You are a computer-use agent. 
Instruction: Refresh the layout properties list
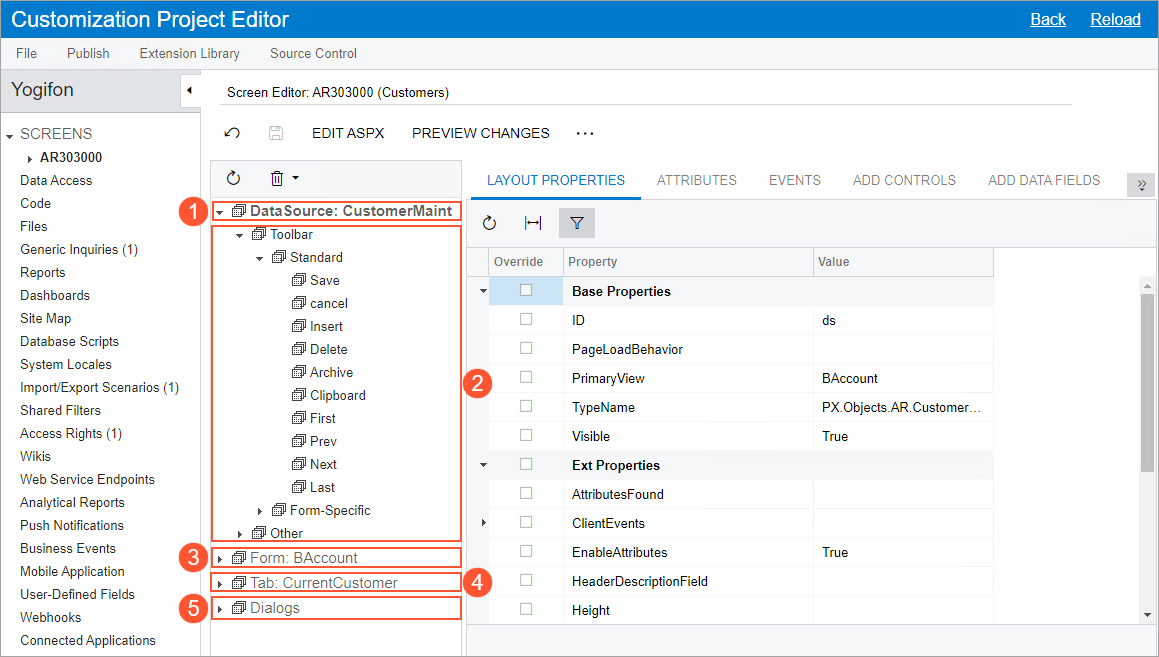(489, 223)
